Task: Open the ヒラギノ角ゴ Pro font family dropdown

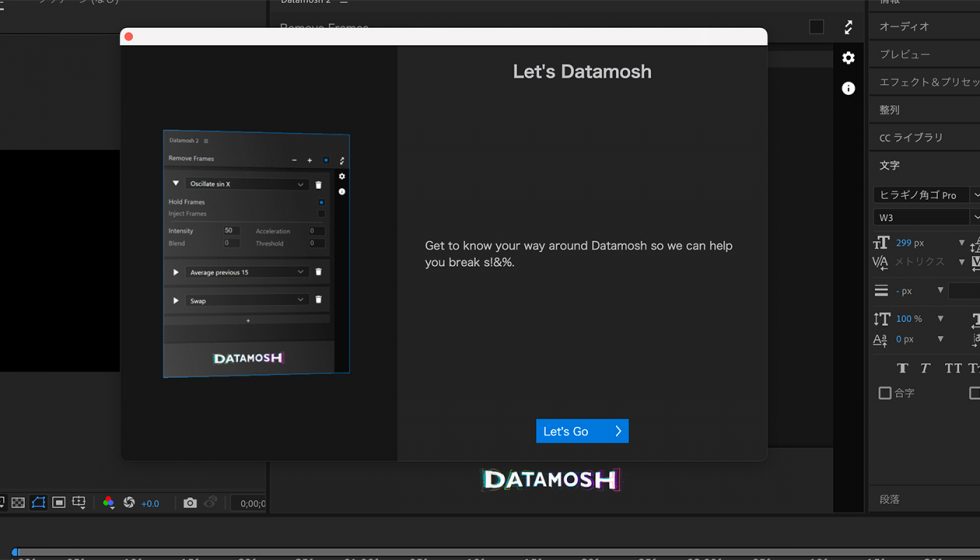Action: pyautogui.click(x=926, y=195)
